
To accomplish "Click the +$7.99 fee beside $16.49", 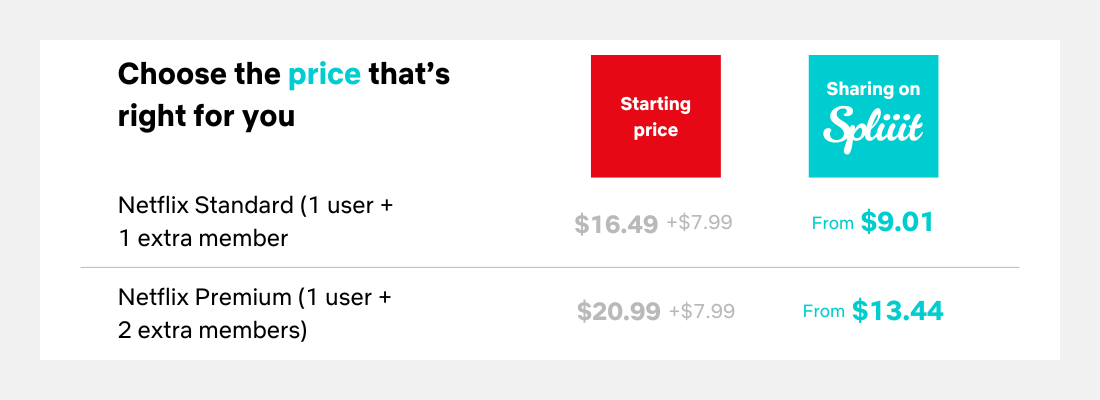I will coord(699,223).
